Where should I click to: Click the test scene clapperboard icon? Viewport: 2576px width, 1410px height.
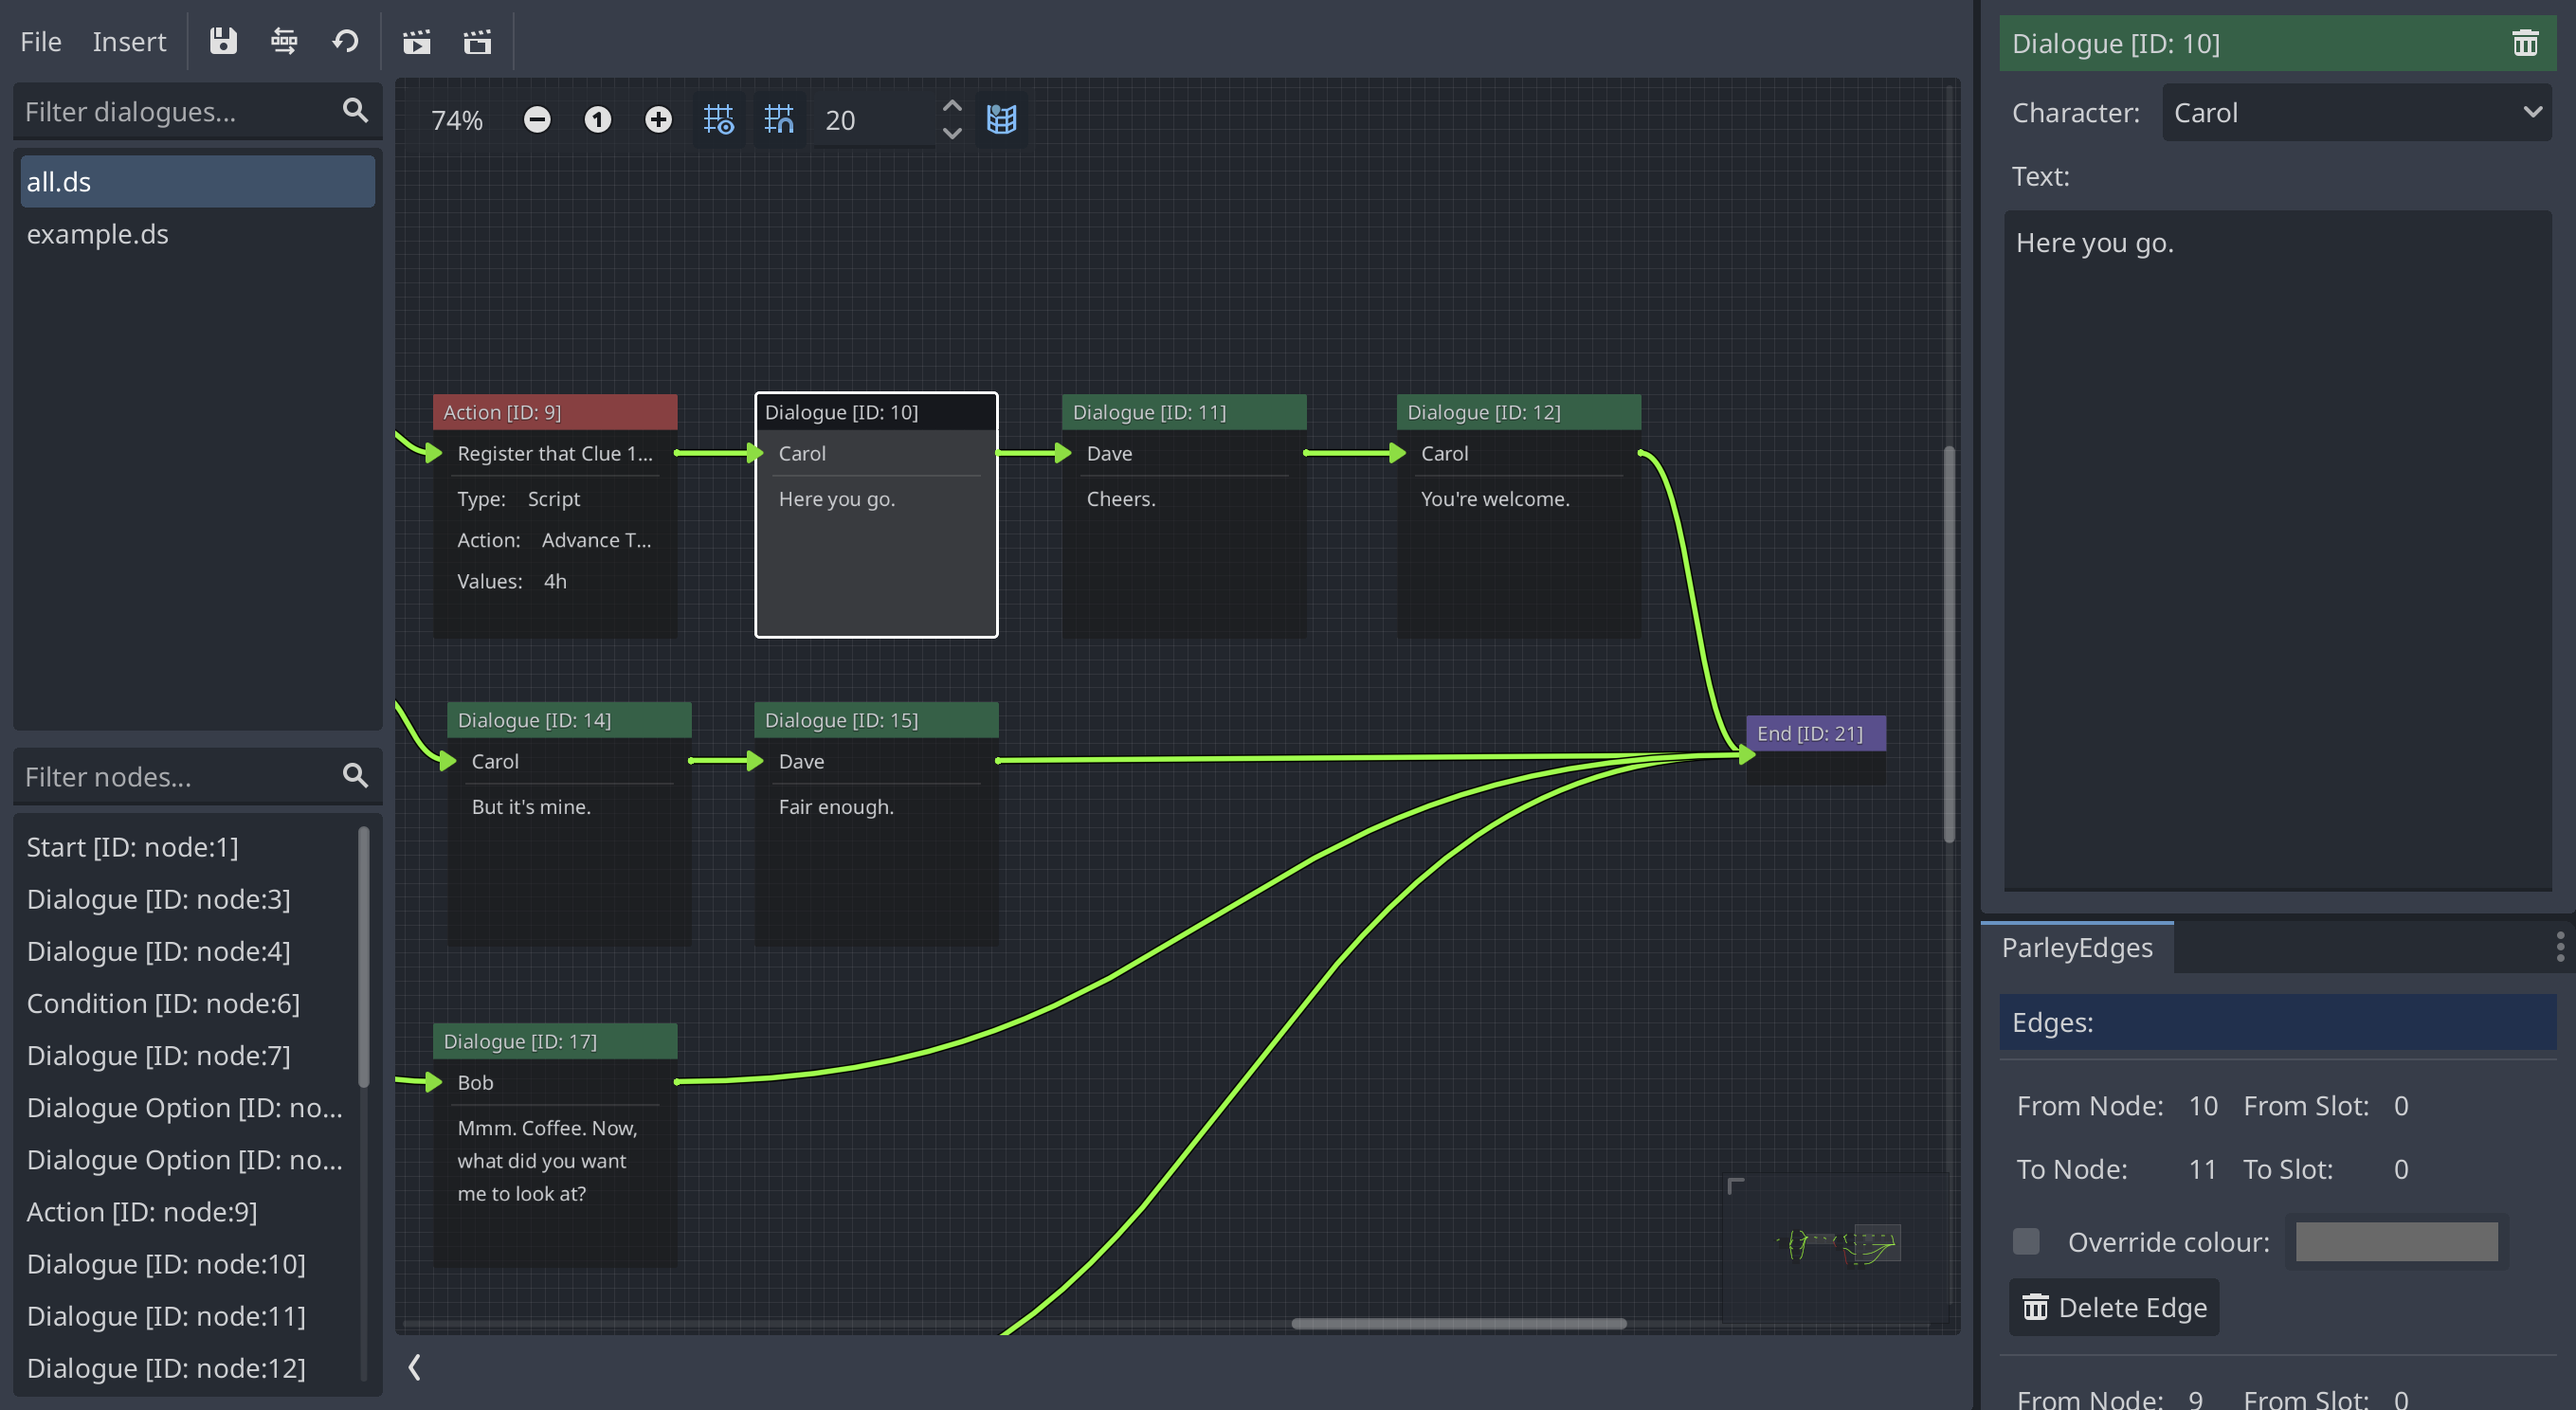click(478, 42)
